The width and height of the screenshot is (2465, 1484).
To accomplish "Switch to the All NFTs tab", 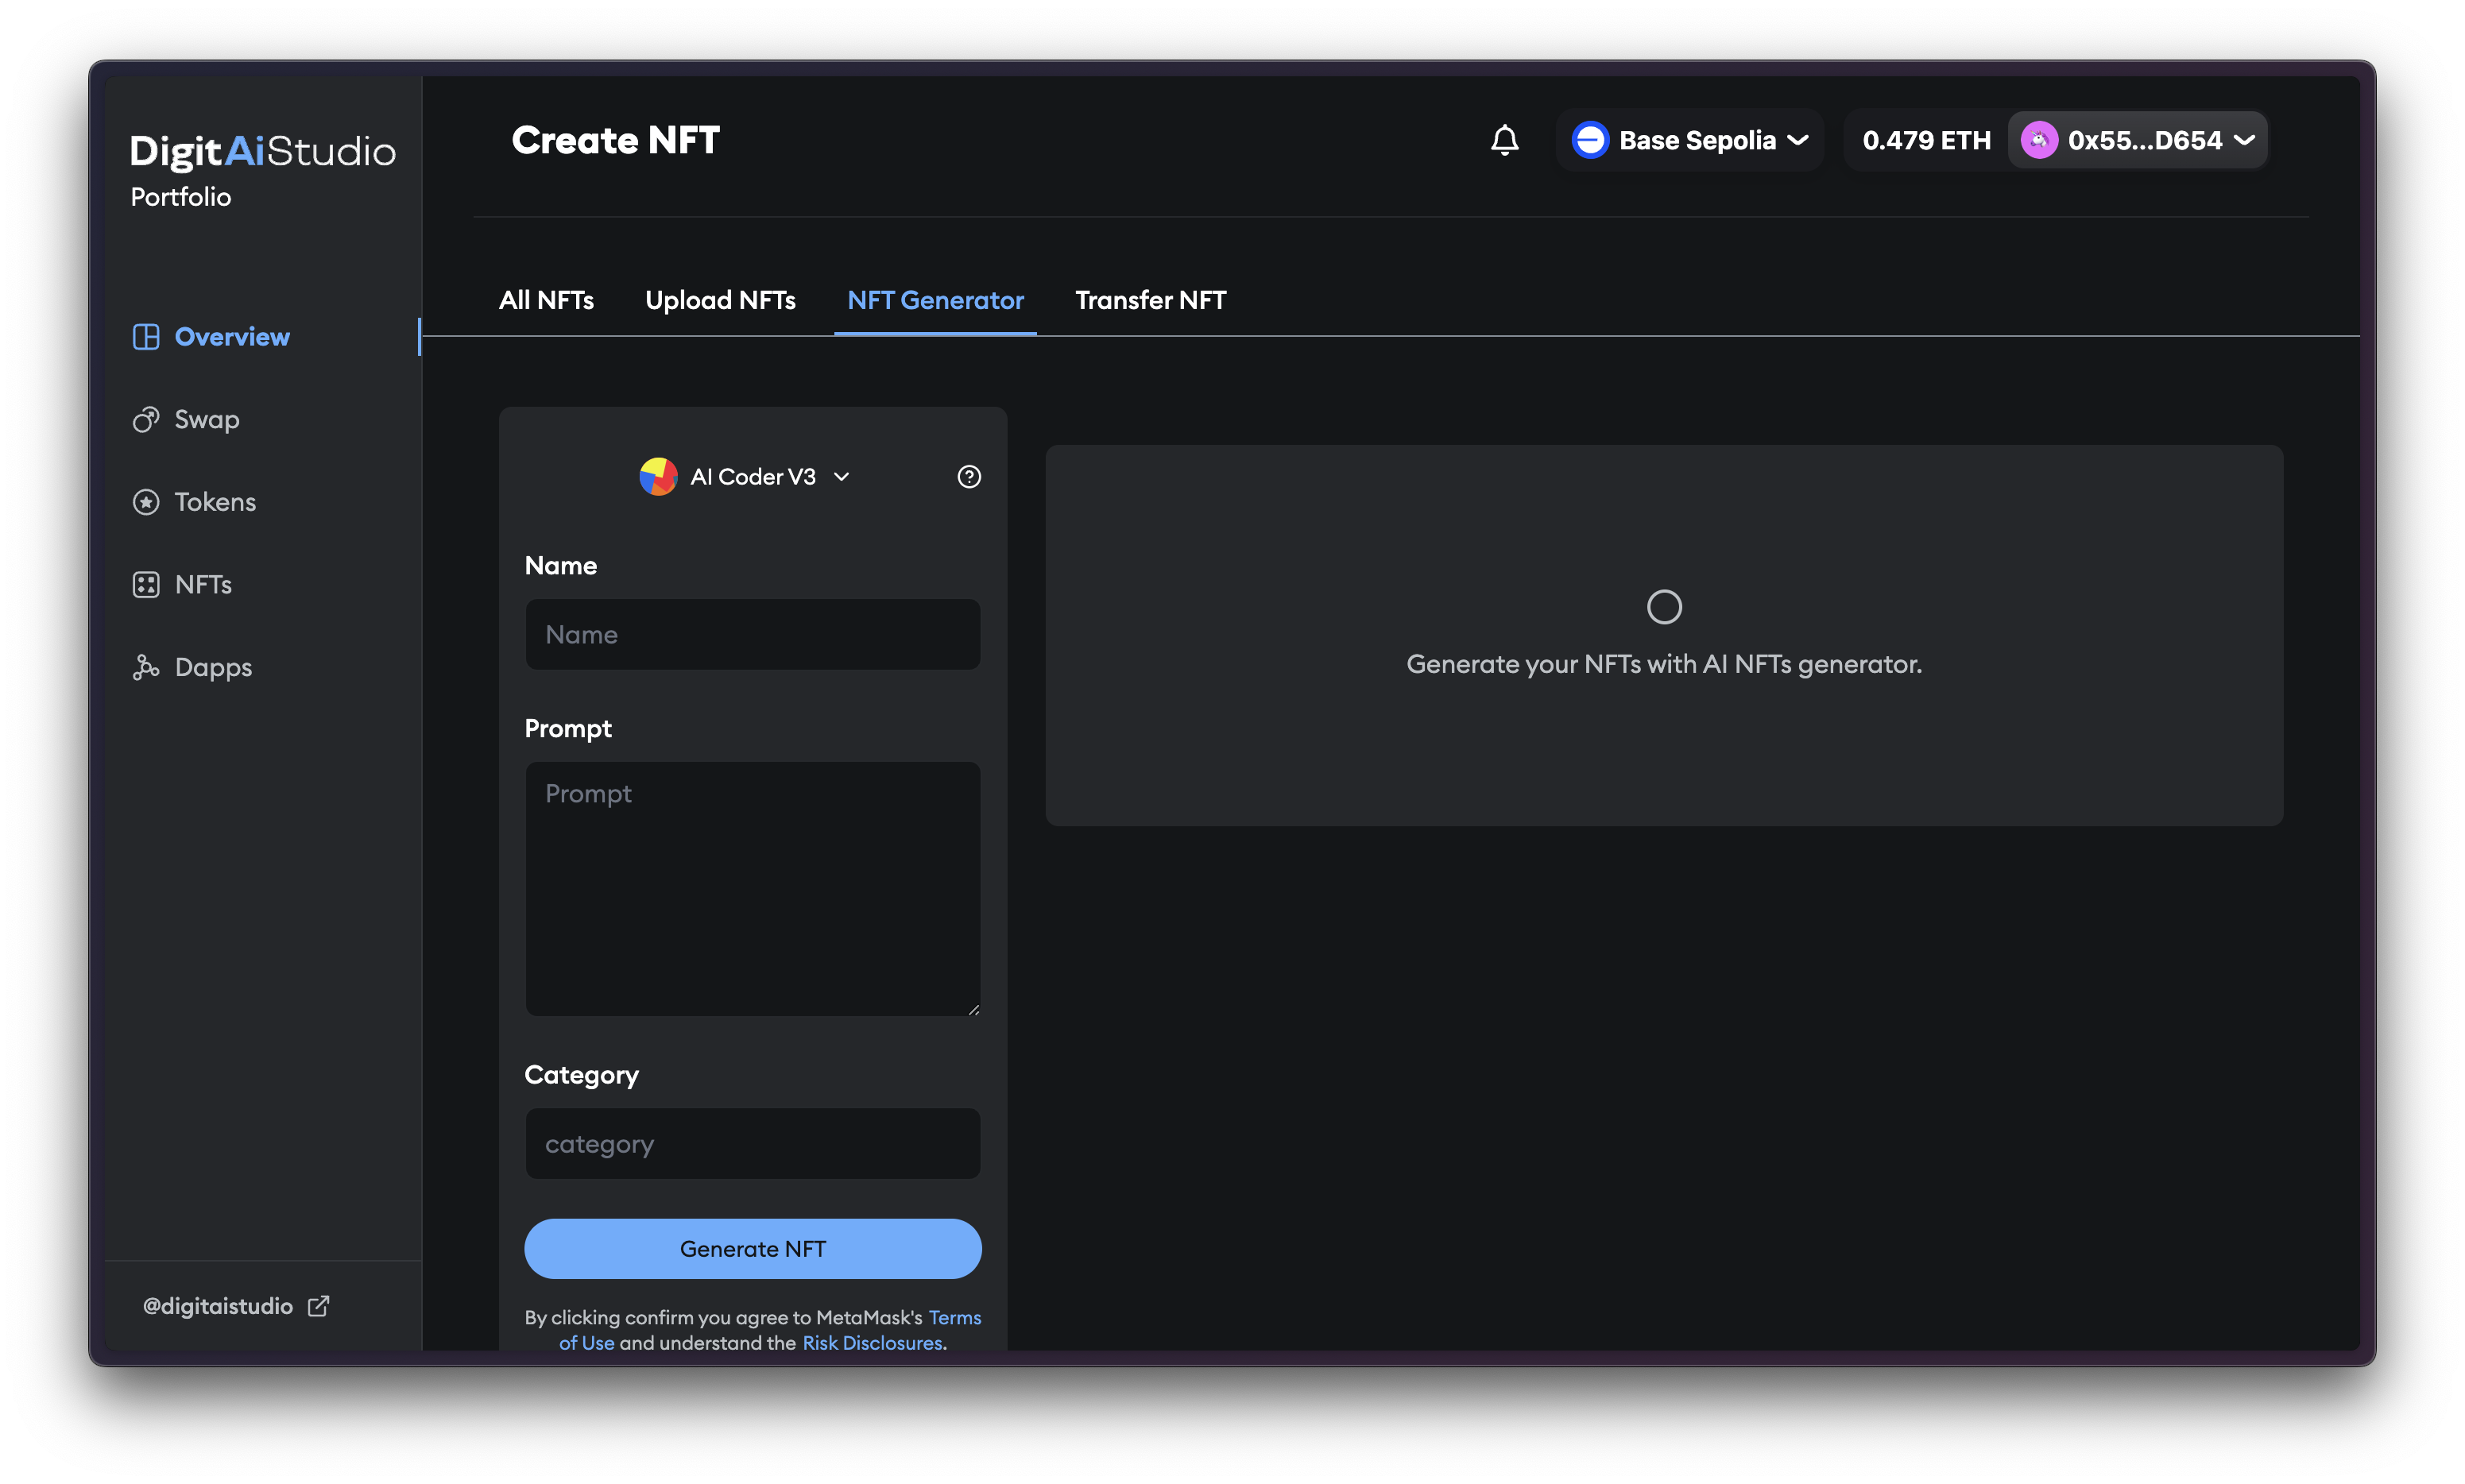I will click(546, 300).
